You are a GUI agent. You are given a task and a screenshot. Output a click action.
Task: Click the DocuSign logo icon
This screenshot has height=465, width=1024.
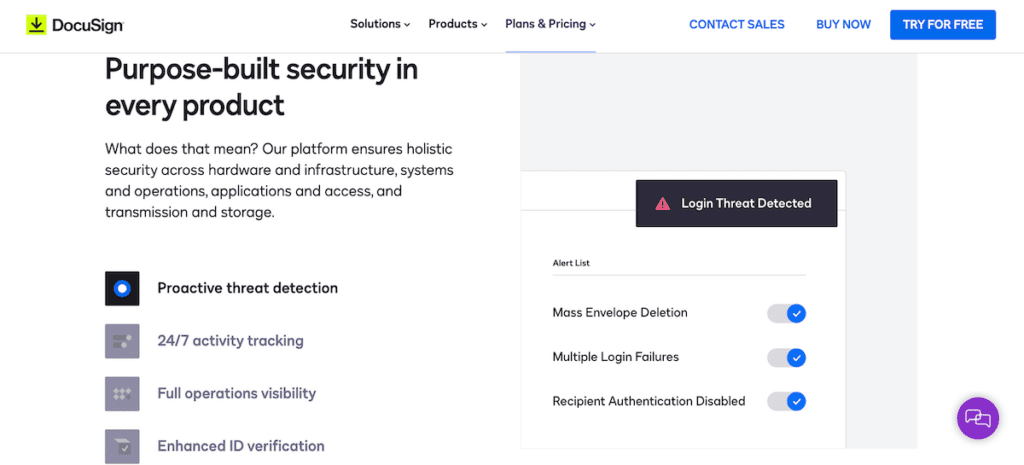coord(37,25)
